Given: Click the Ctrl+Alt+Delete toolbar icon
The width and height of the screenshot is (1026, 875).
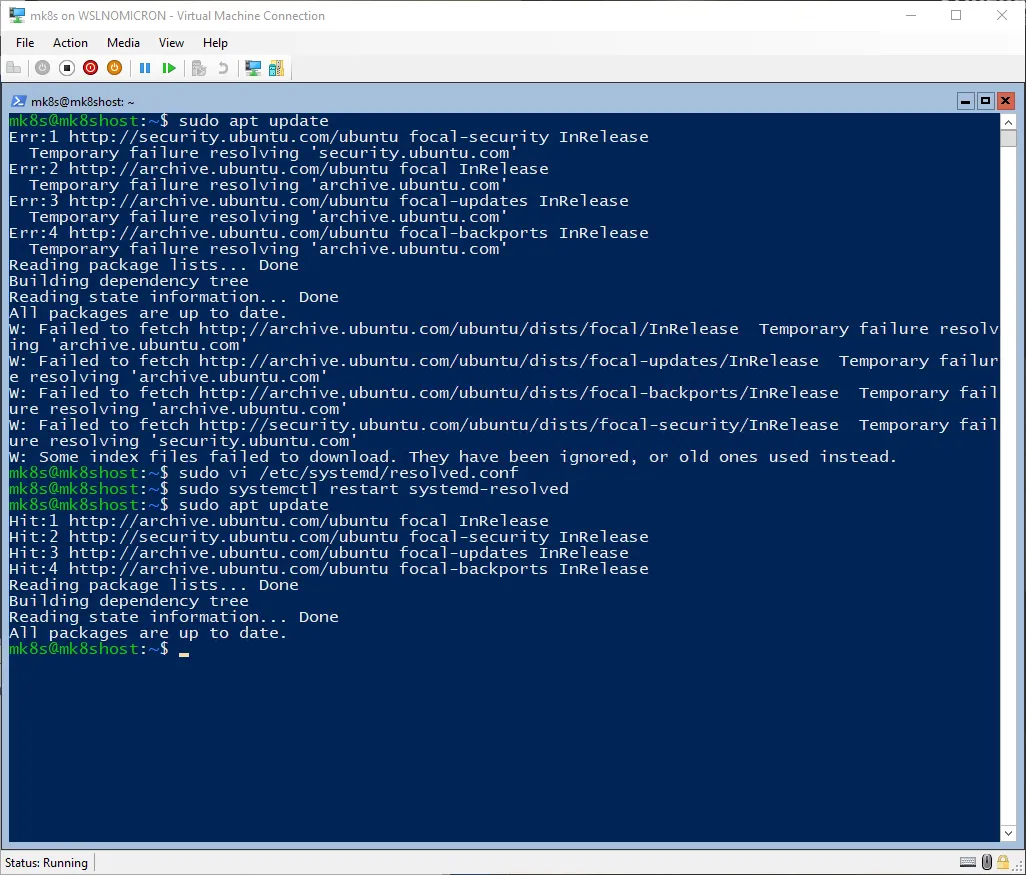Looking at the screenshot, I should click(x=14, y=68).
